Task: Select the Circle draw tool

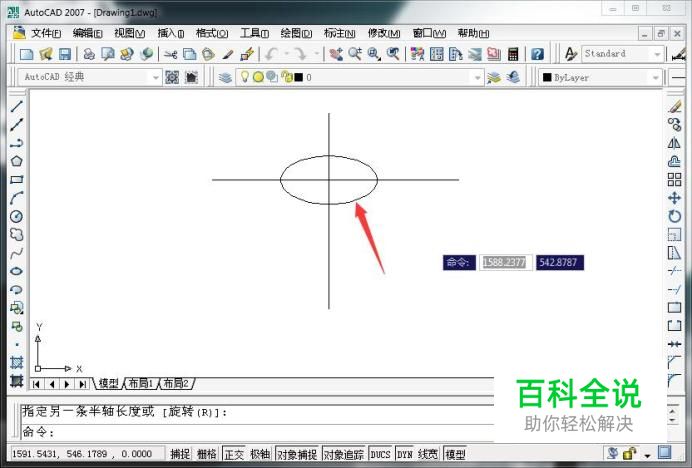Action: (17, 216)
